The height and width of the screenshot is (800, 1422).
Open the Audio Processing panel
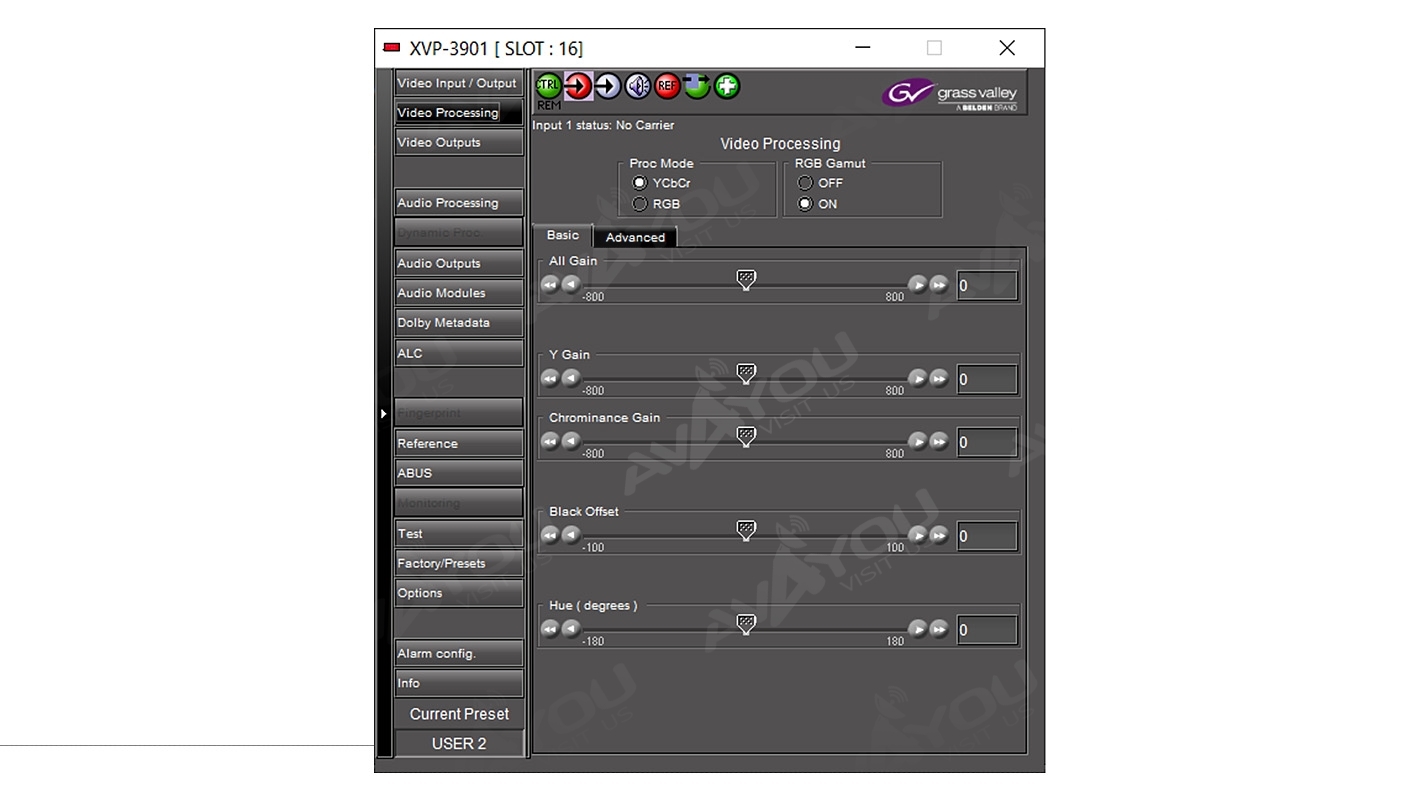click(458, 203)
